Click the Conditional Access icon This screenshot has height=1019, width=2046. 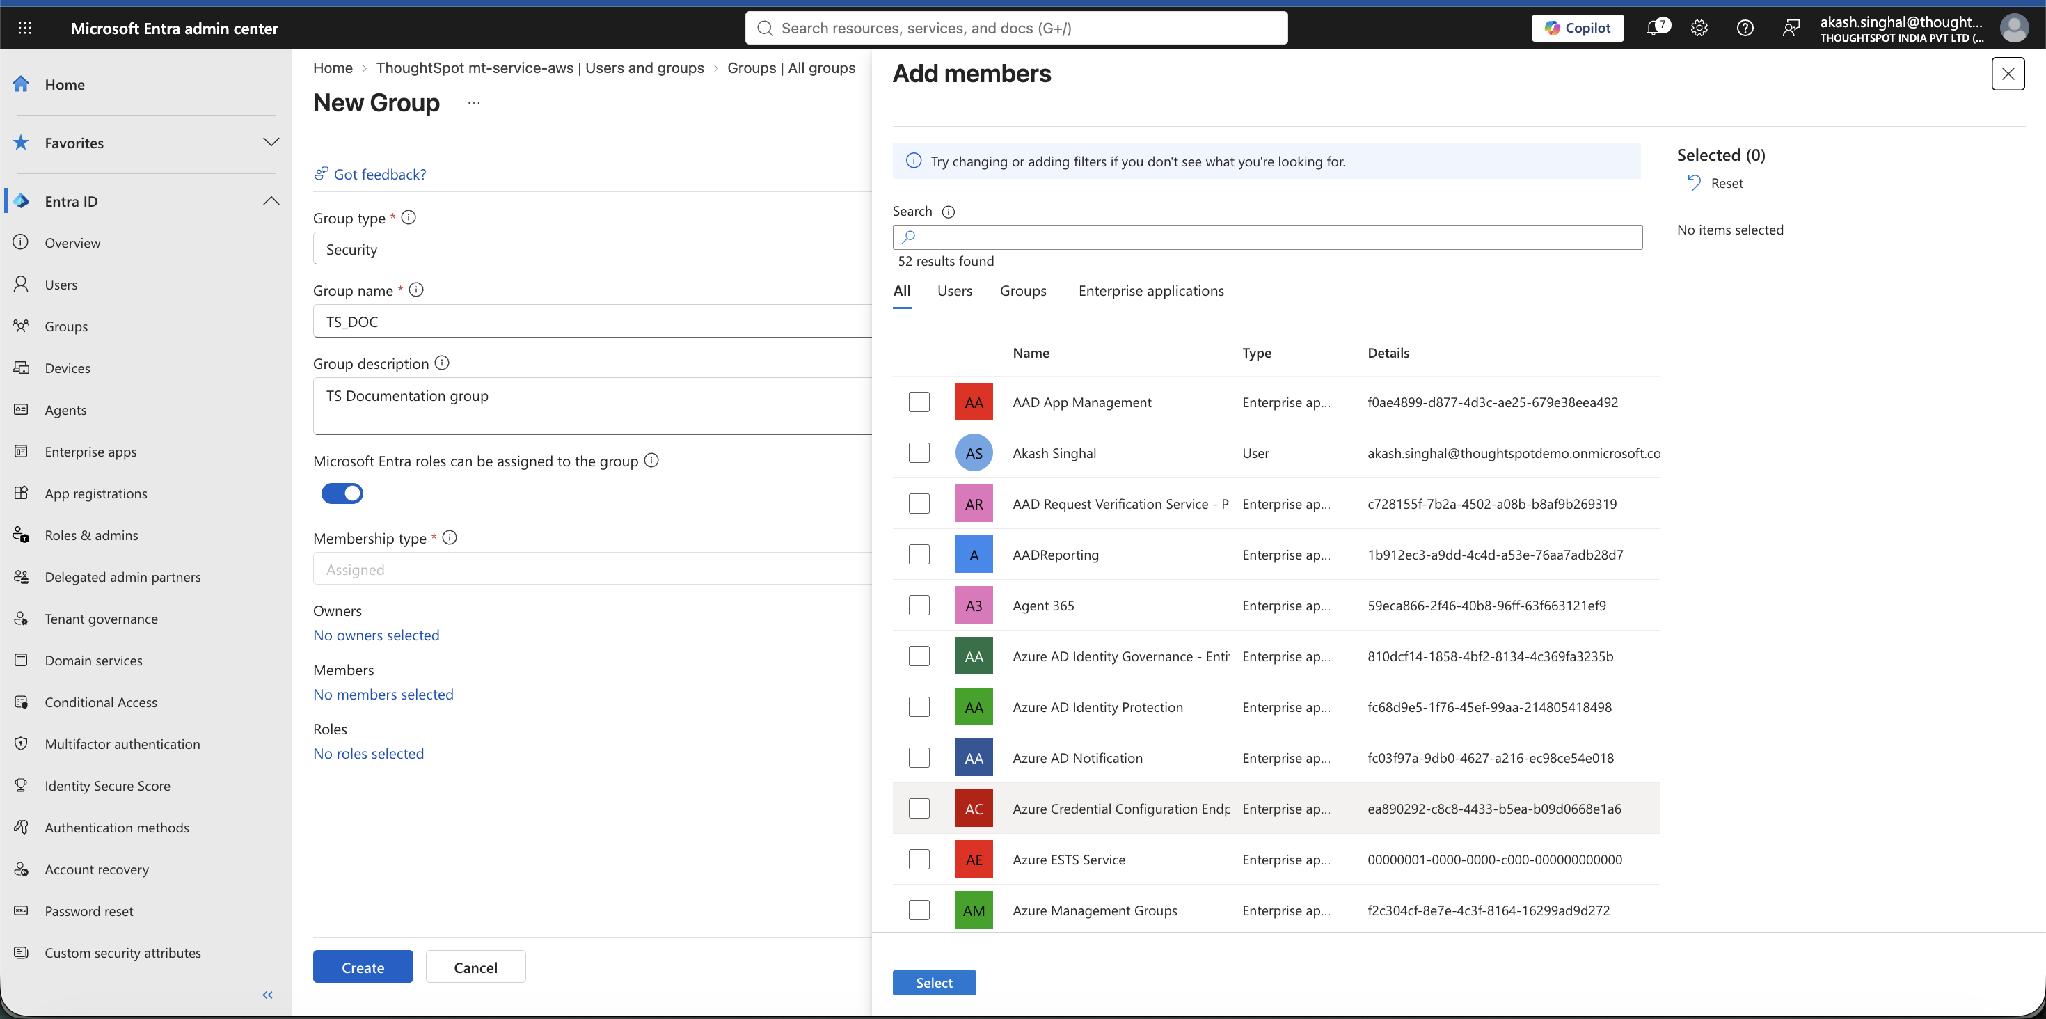[21, 702]
